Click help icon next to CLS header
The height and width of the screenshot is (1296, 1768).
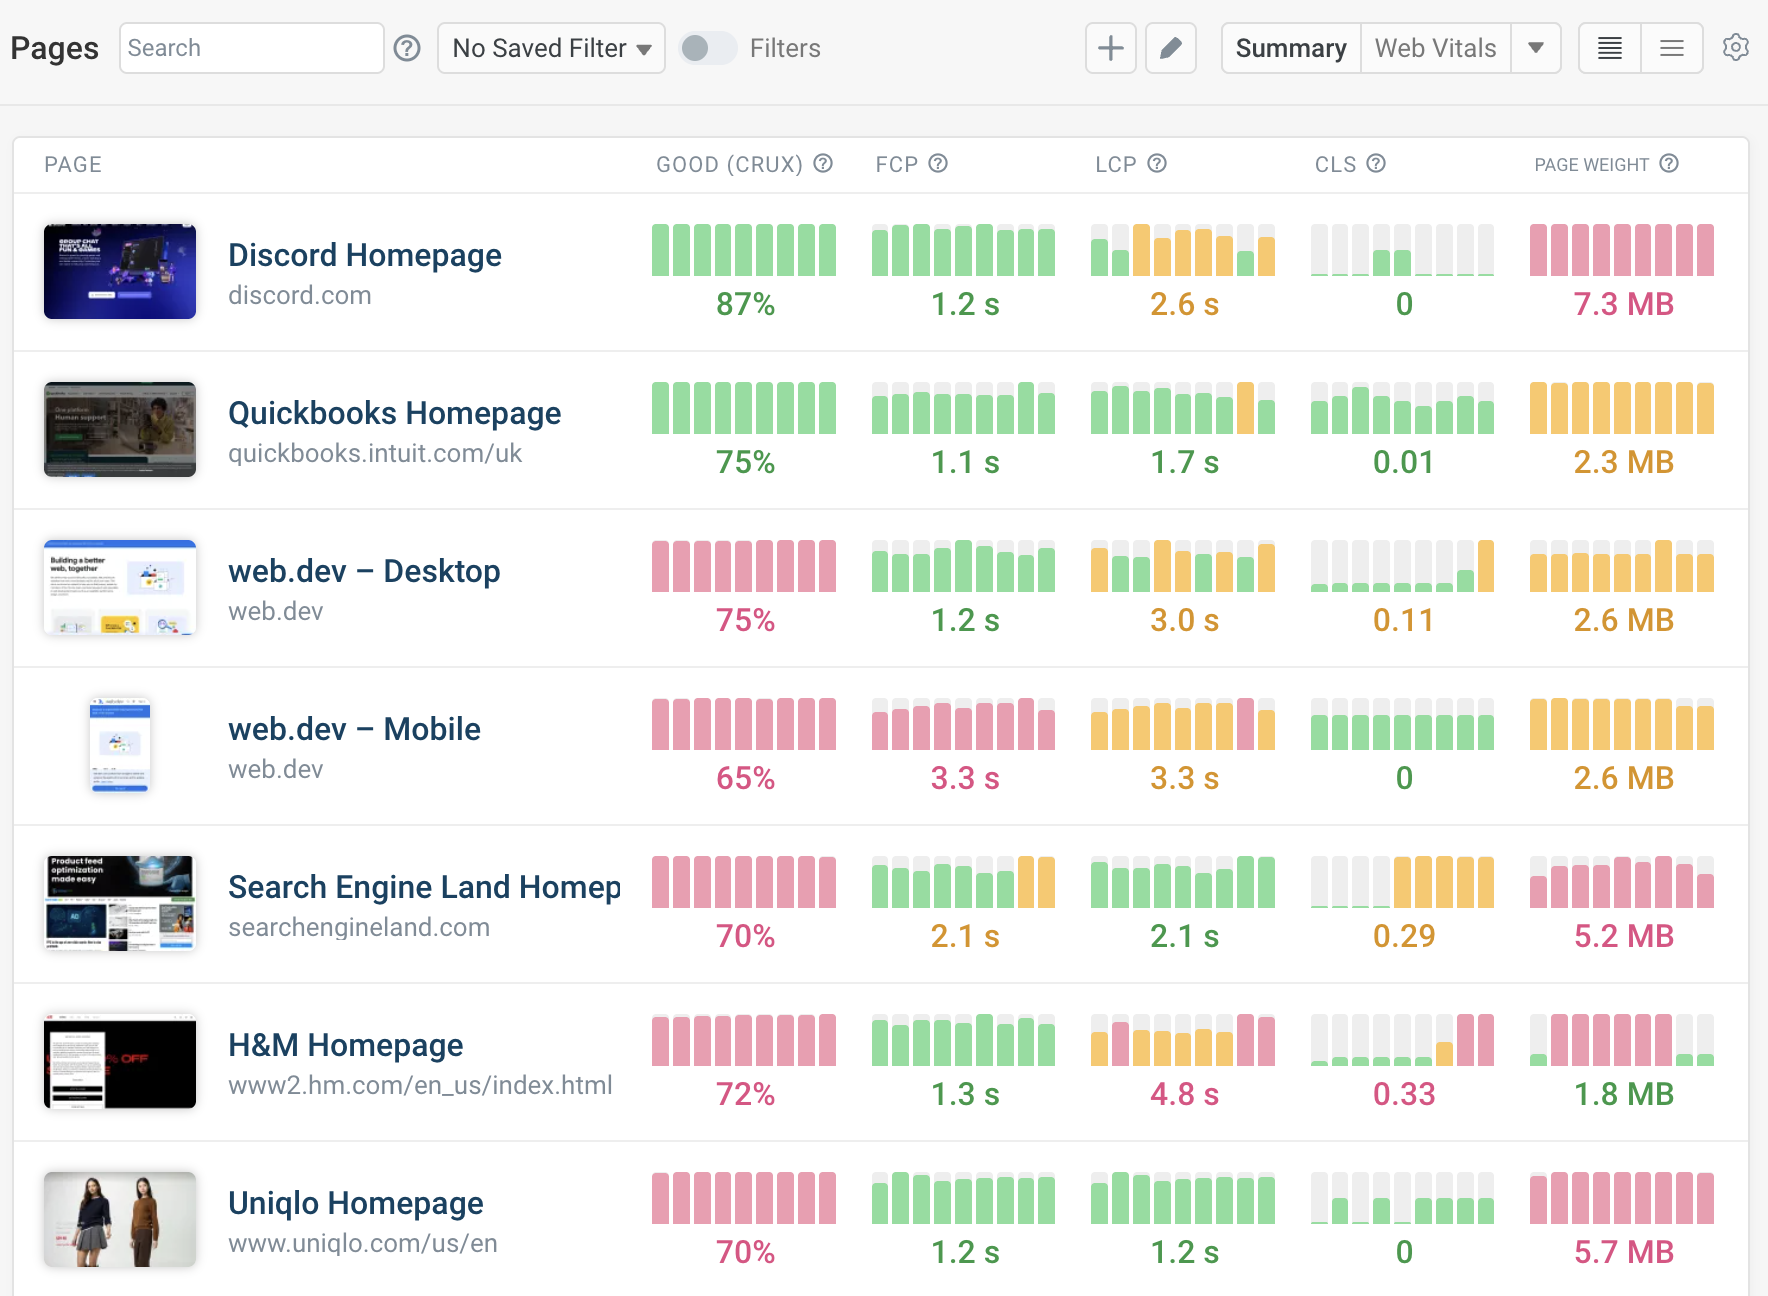click(1376, 164)
